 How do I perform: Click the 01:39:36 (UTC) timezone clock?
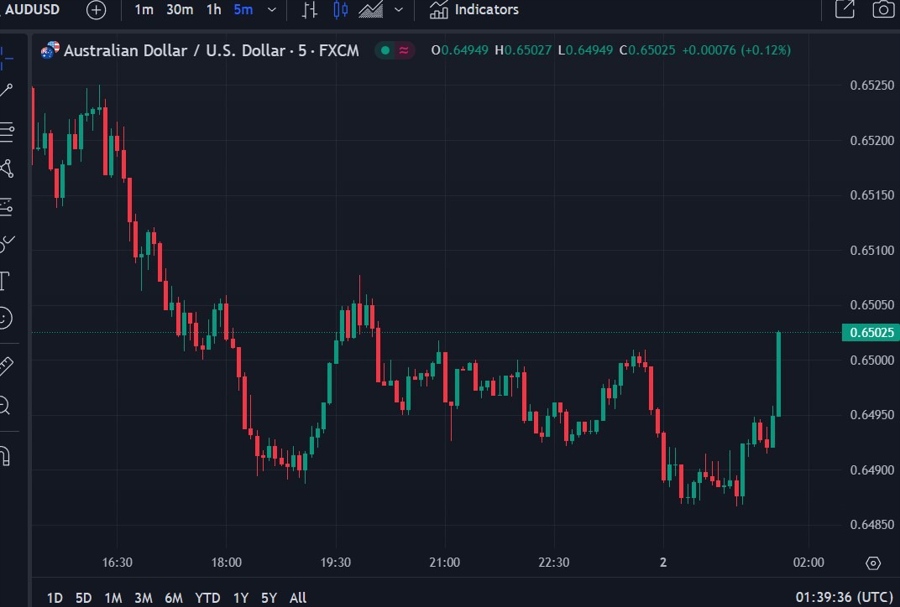pyautogui.click(x=844, y=598)
